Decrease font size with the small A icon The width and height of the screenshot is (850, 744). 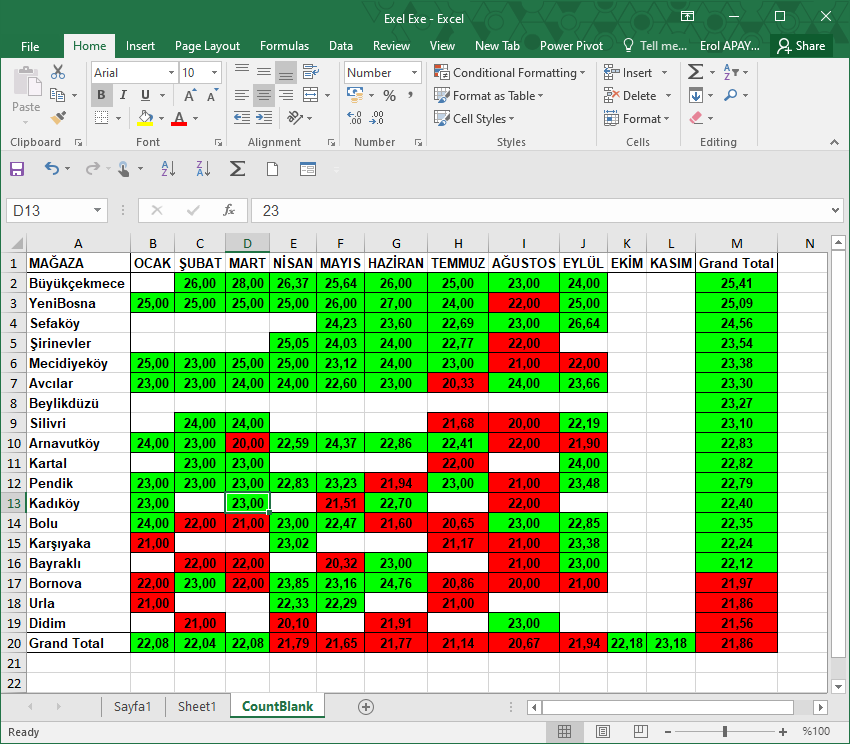coord(212,95)
